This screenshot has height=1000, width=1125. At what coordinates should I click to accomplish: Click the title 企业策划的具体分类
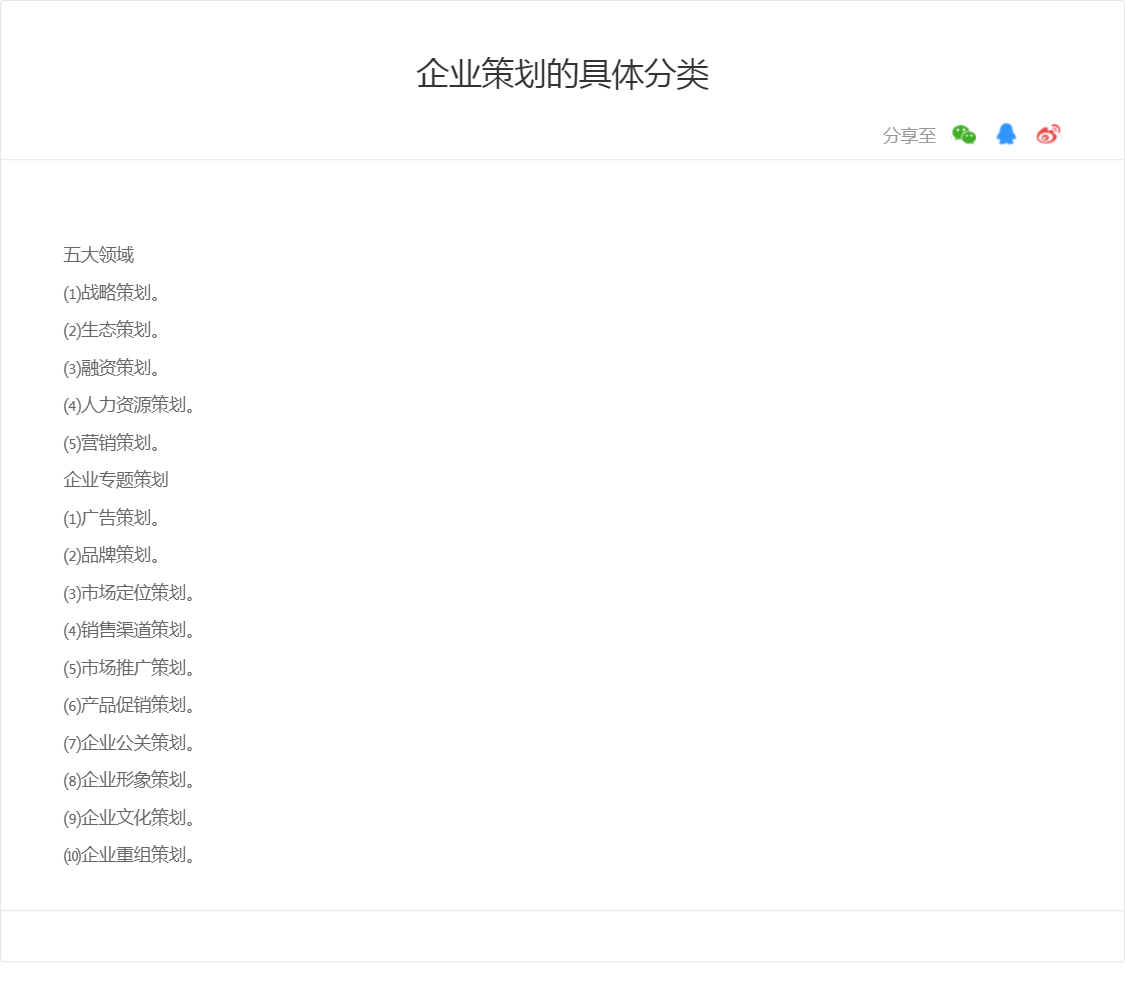(562, 75)
